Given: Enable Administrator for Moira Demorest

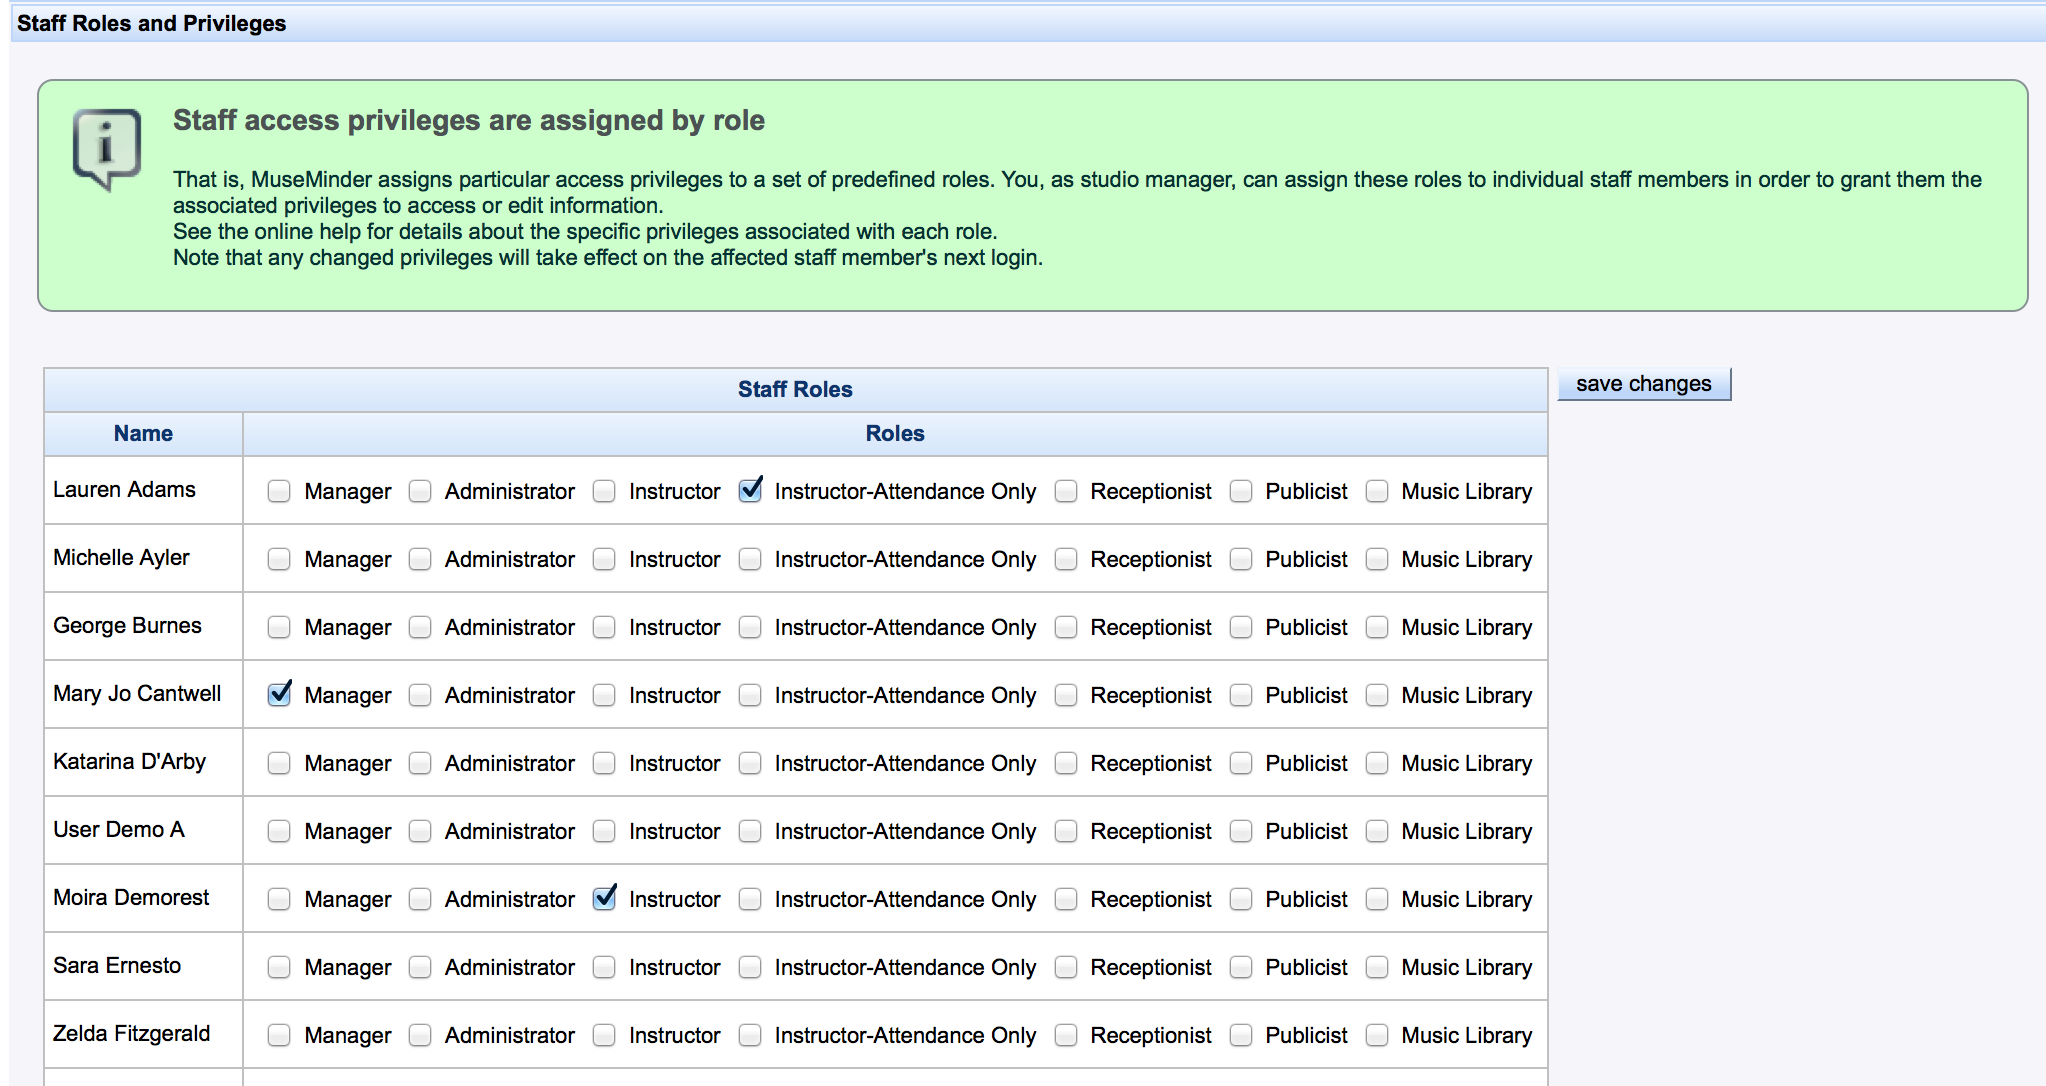Looking at the screenshot, I should coord(420,899).
